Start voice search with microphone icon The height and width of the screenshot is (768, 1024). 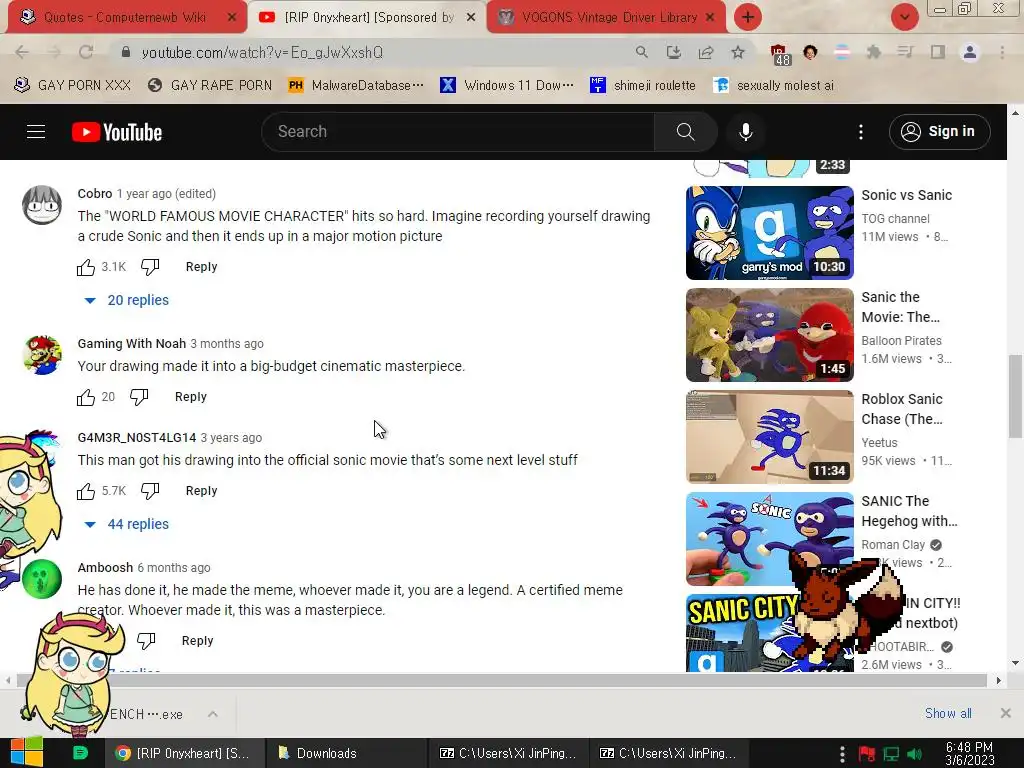tap(745, 132)
